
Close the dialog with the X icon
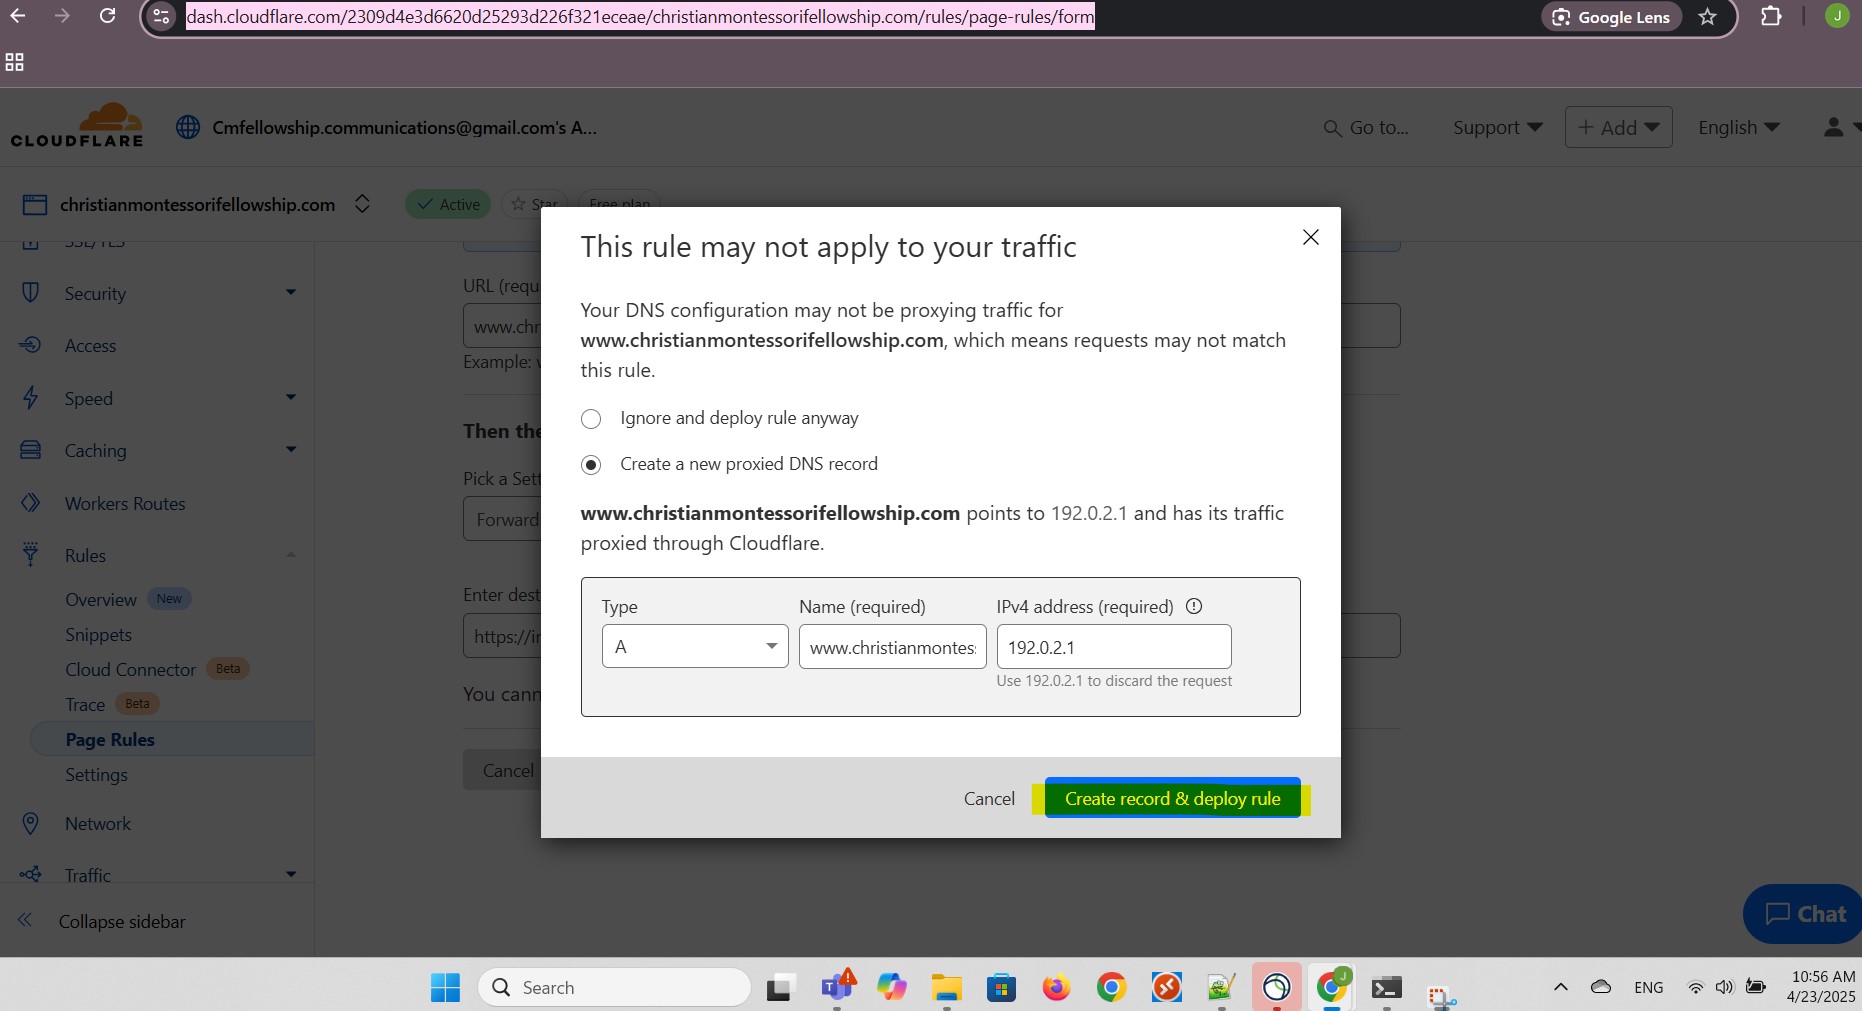(1310, 237)
